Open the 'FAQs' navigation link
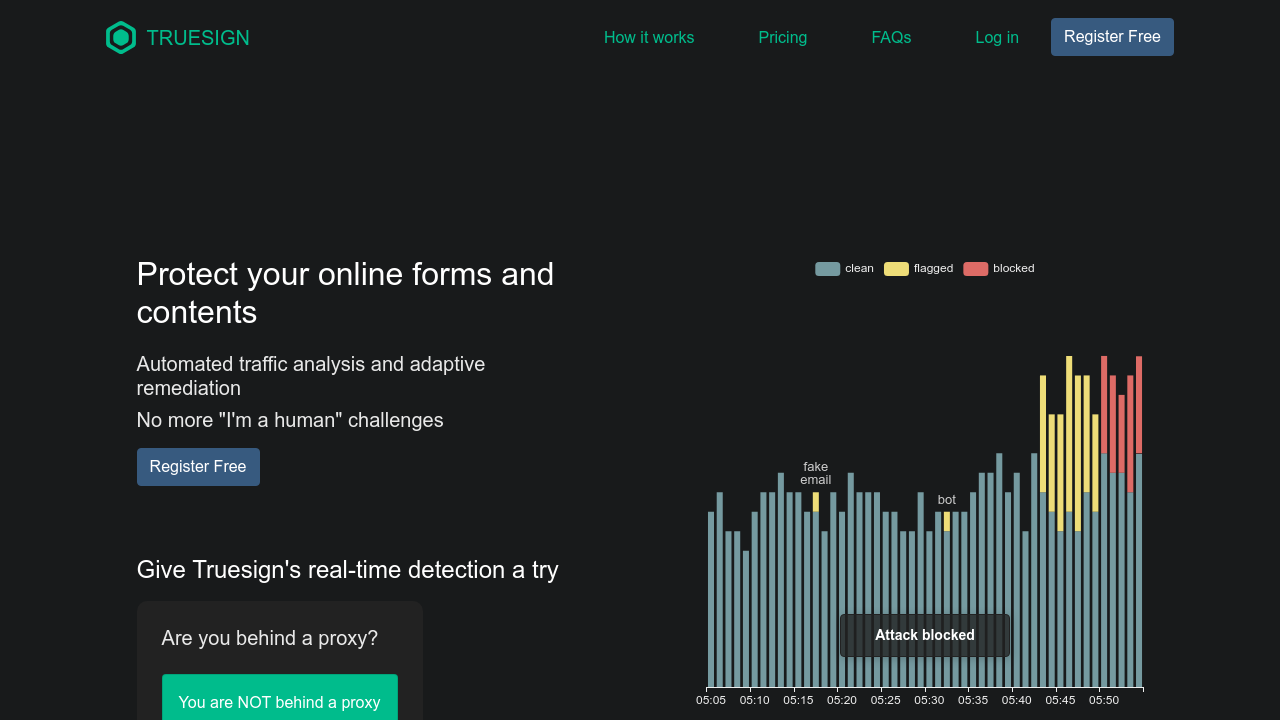The width and height of the screenshot is (1280, 720). (x=891, y=37)
